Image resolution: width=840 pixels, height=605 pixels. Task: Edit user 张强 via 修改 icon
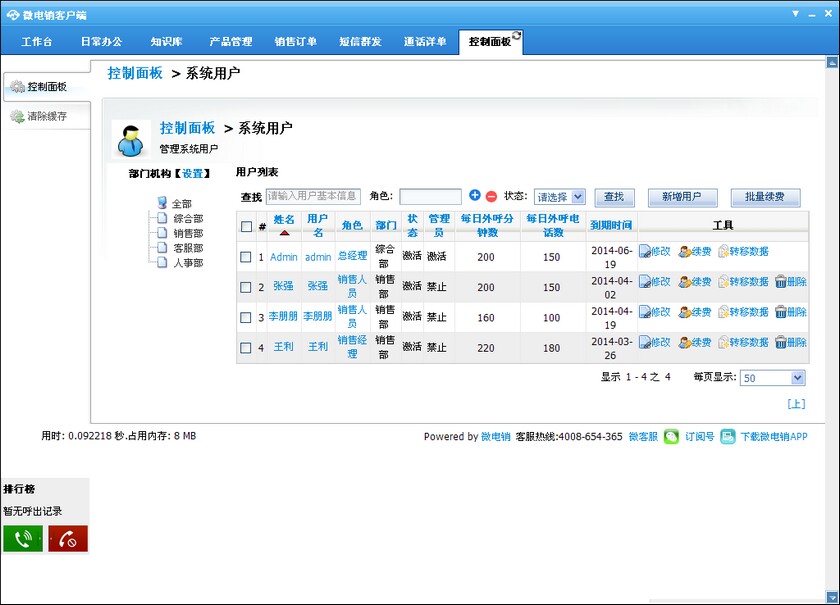pyautogui.click(x=645, y=281)
